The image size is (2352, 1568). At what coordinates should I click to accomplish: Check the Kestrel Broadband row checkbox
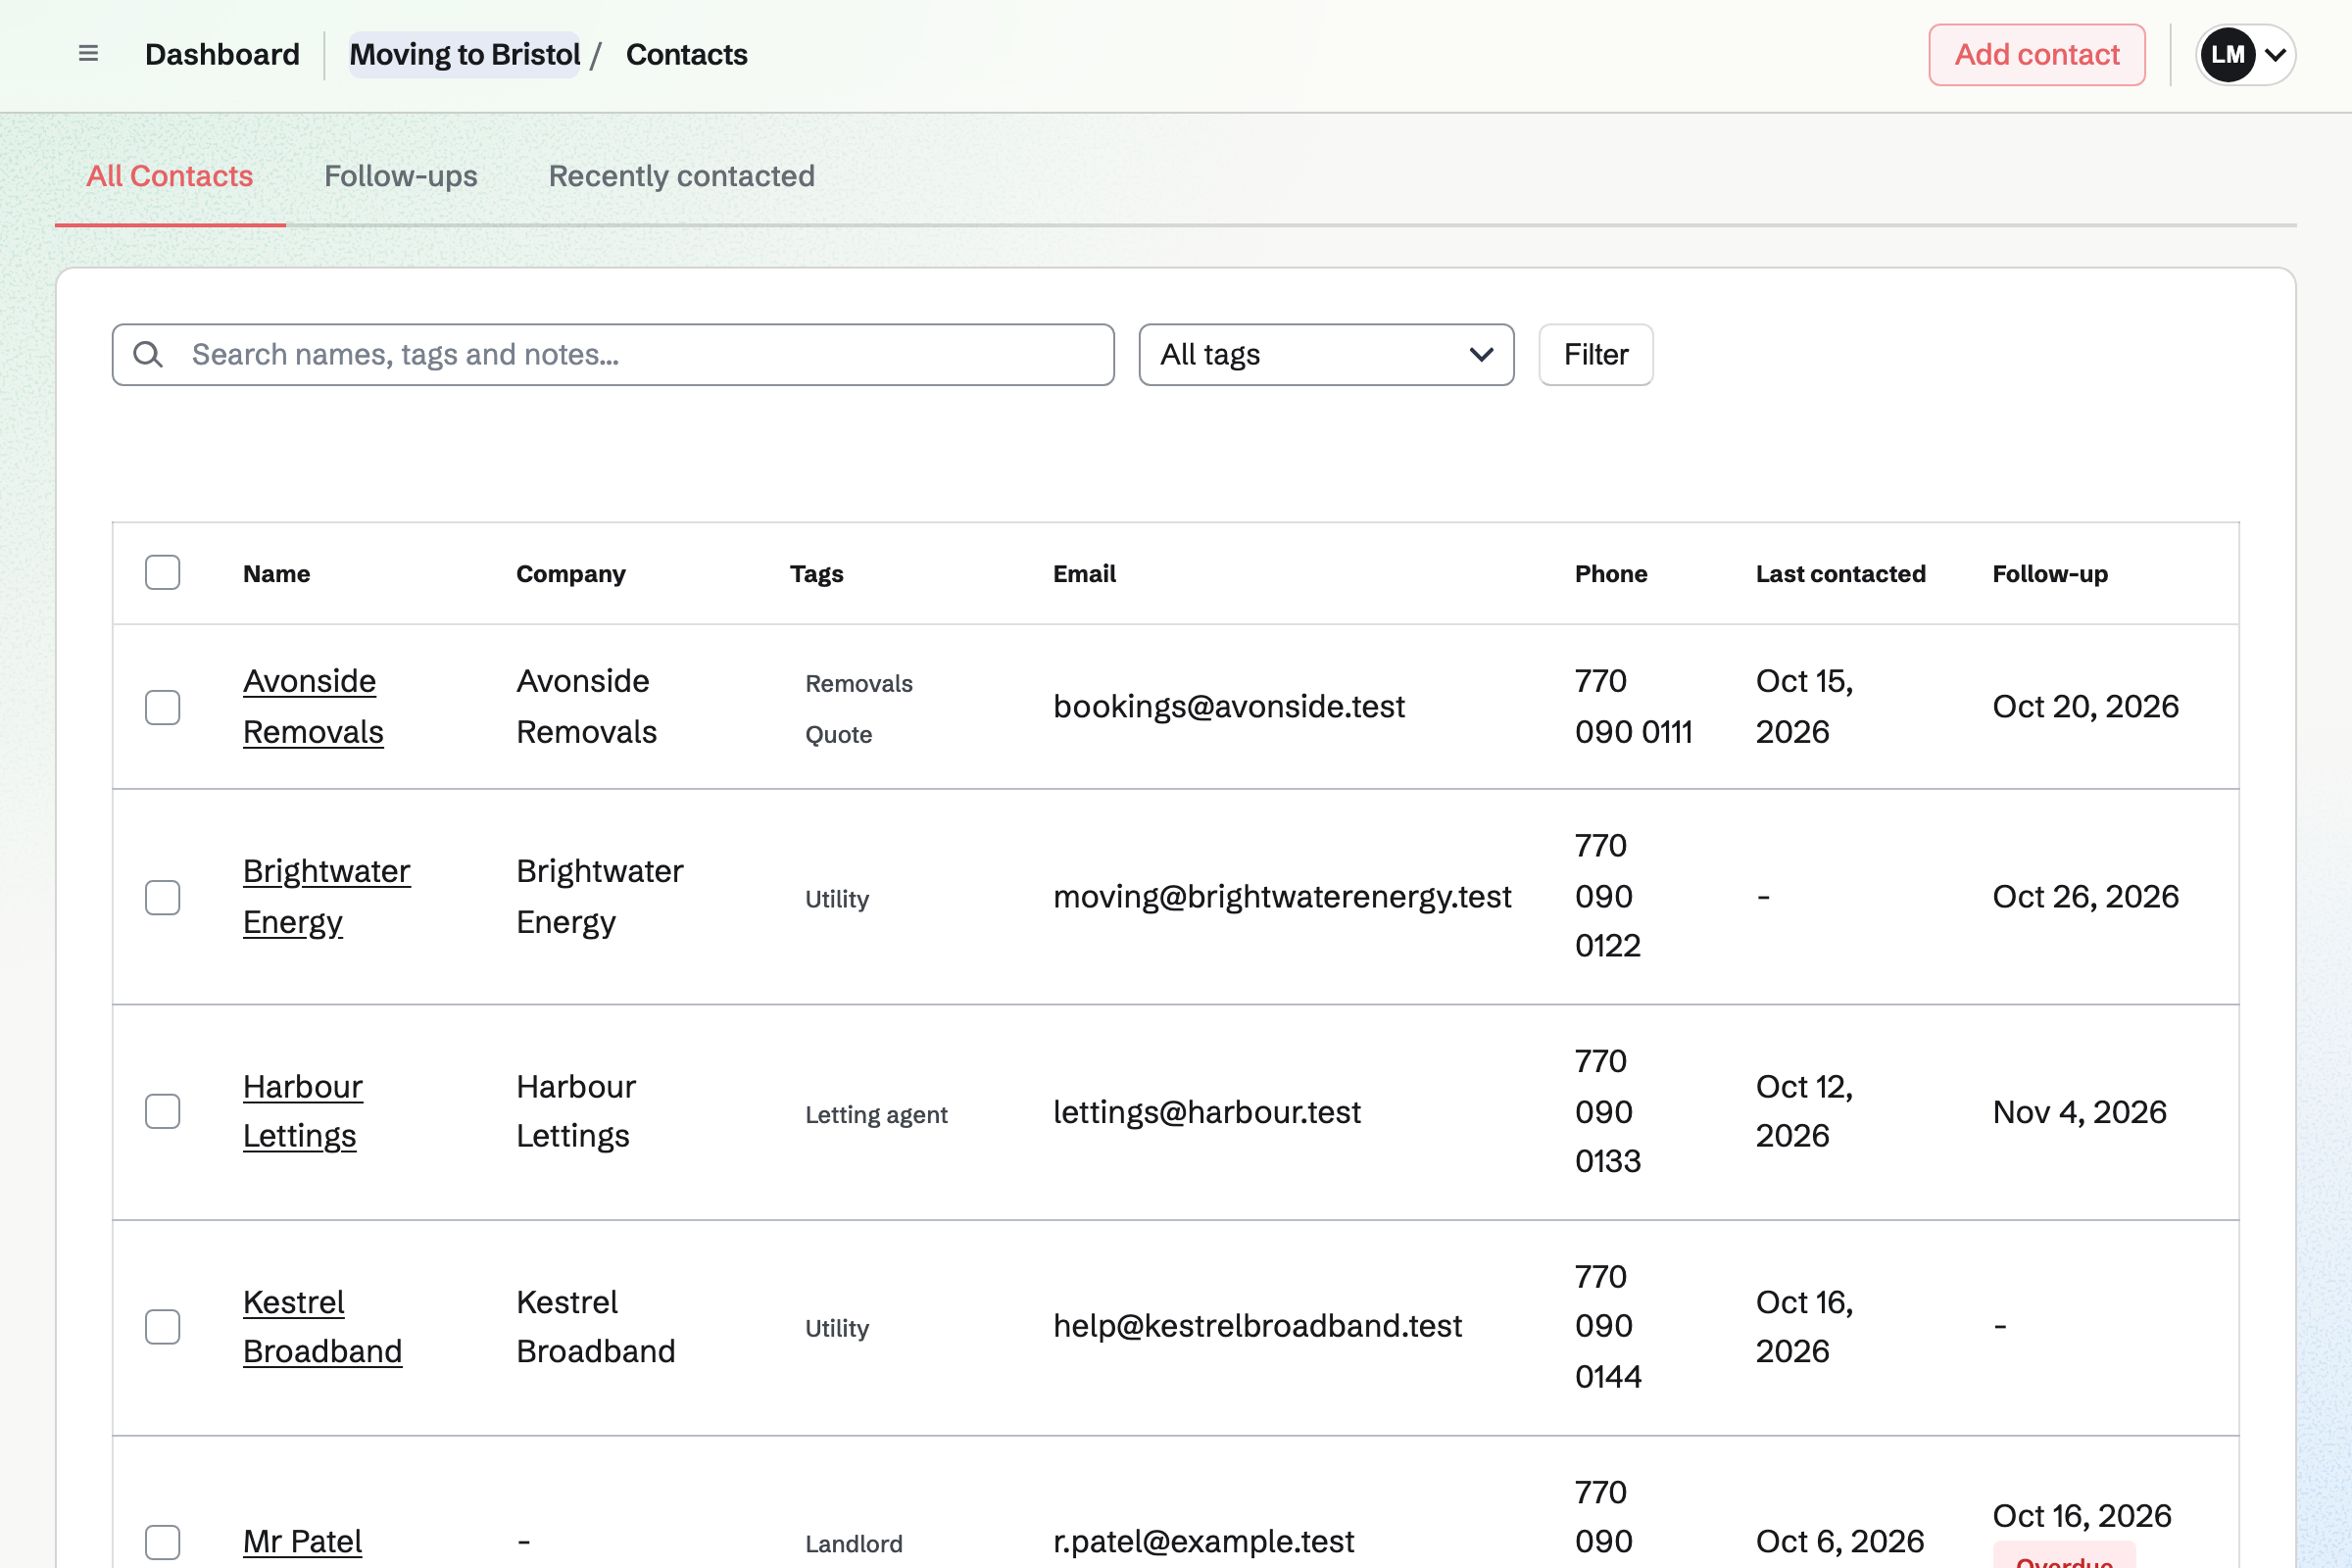162,1327
